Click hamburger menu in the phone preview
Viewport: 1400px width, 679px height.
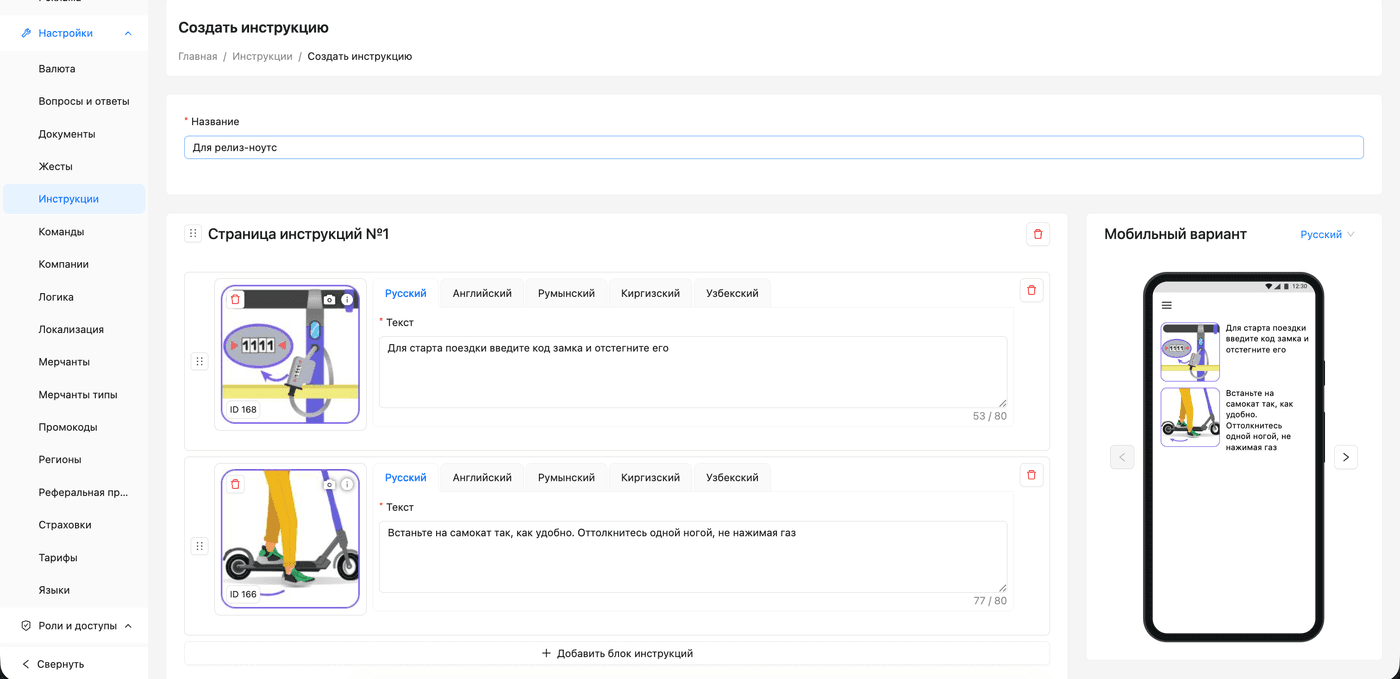coord(1167,305)
